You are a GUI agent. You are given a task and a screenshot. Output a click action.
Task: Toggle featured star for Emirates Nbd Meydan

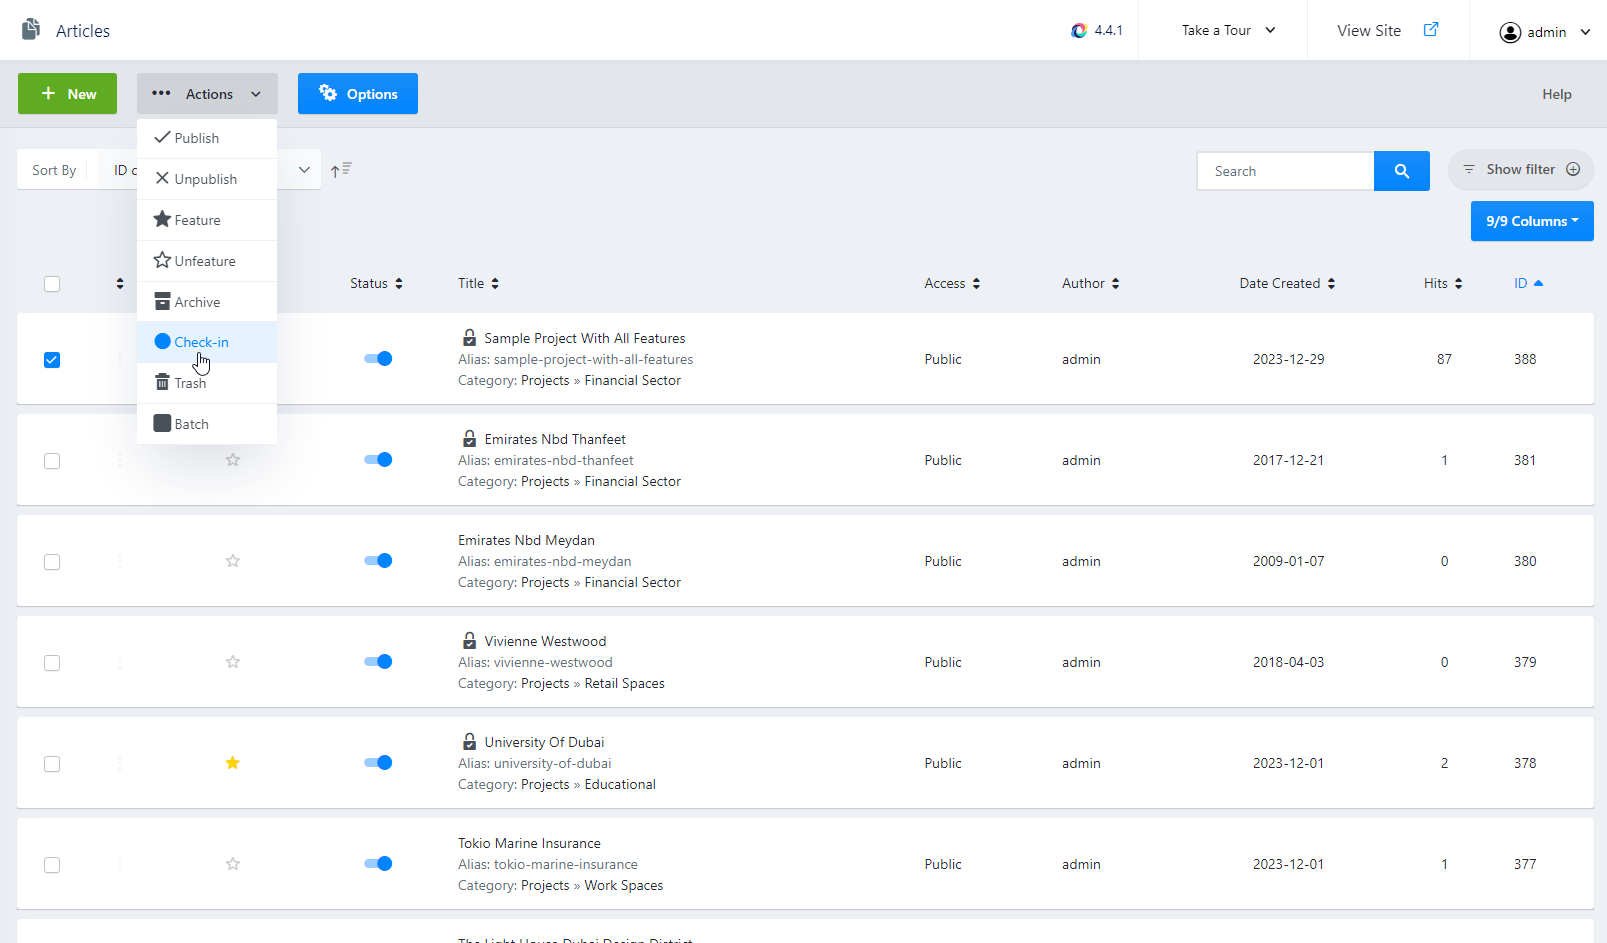(233, 561)
